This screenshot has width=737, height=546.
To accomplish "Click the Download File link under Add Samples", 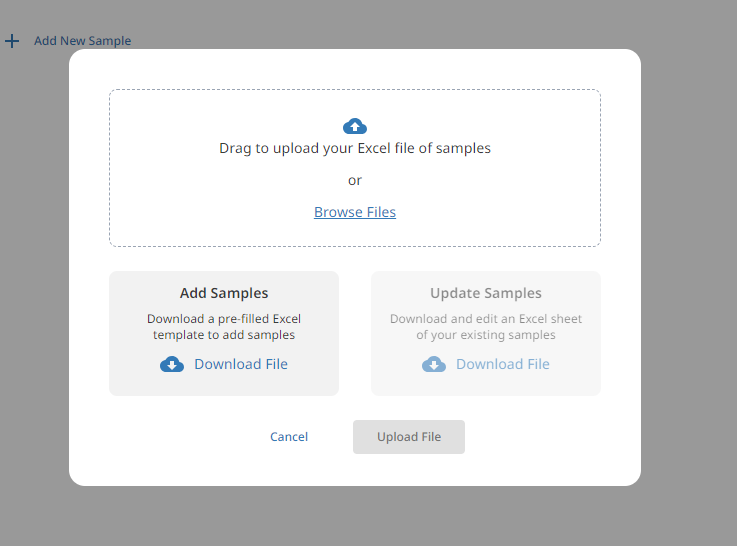I will 241,364.
